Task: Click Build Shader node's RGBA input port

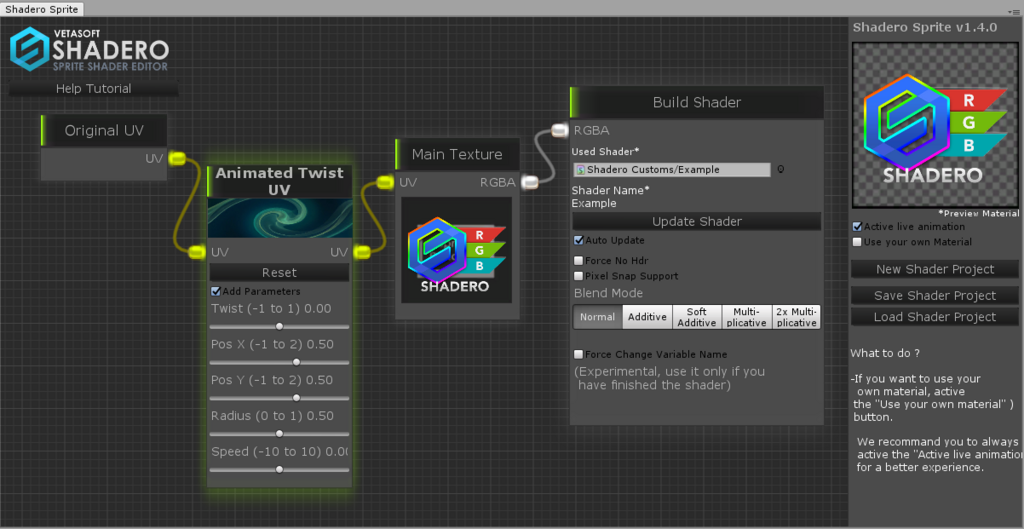Action: point(560,130)
